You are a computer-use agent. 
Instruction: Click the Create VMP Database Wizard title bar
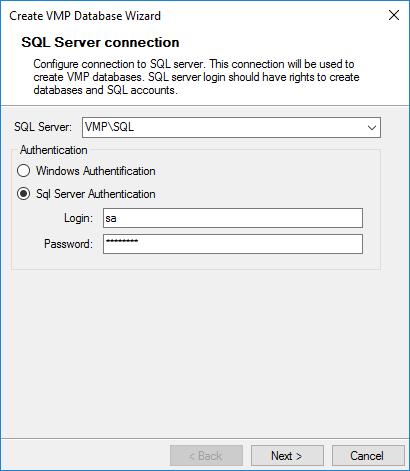85,16
